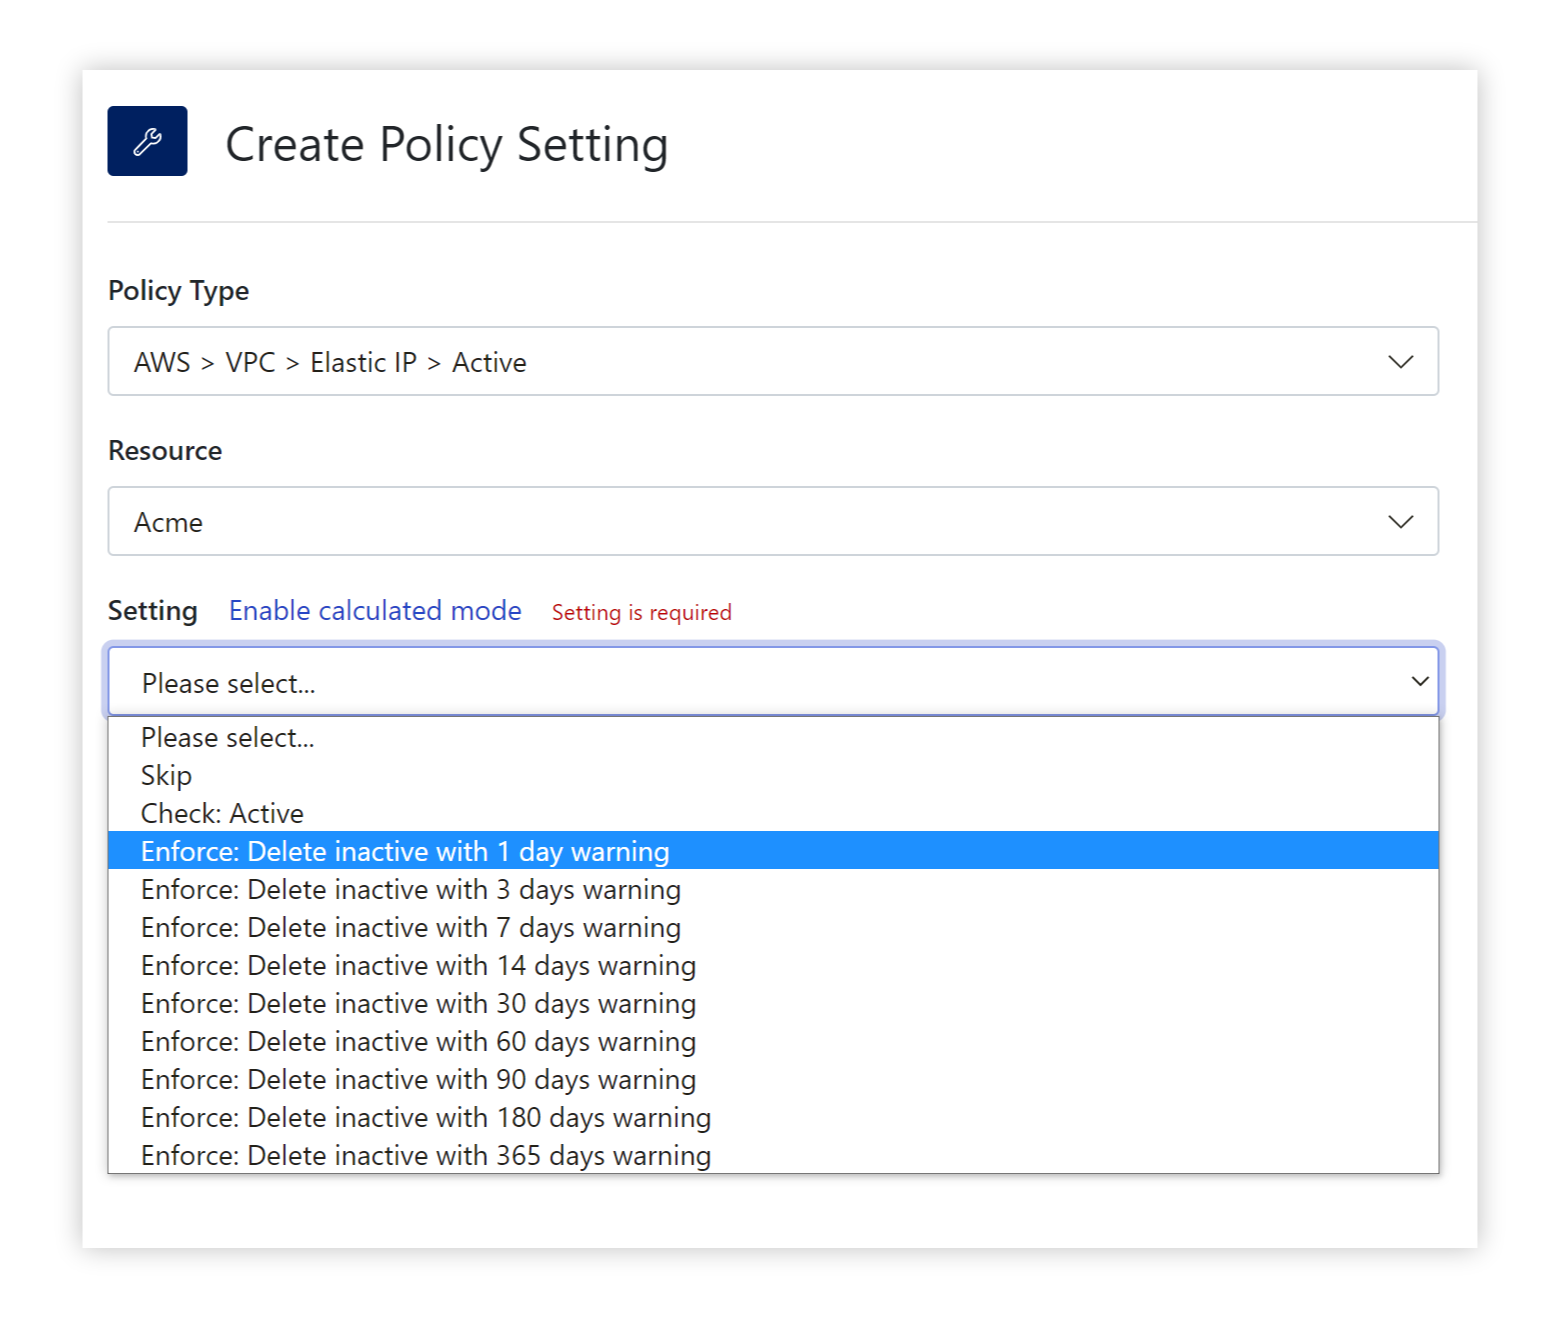Viewport: 1560px width, 1318px height.
Task: Select Delete inactive with 90 days warning
Action: [773, 1079]
